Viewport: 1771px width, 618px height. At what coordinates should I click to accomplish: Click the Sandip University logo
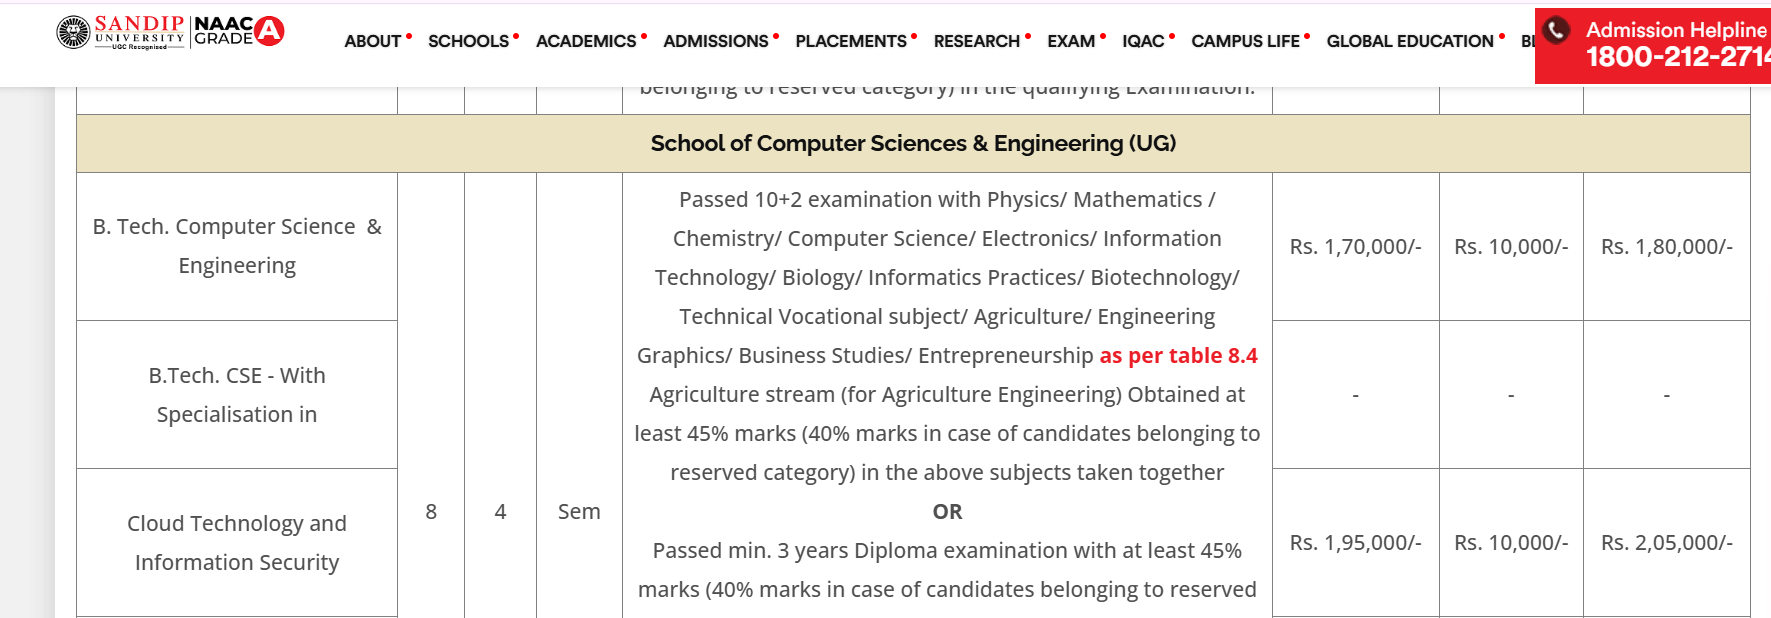(x=121, y=32)
